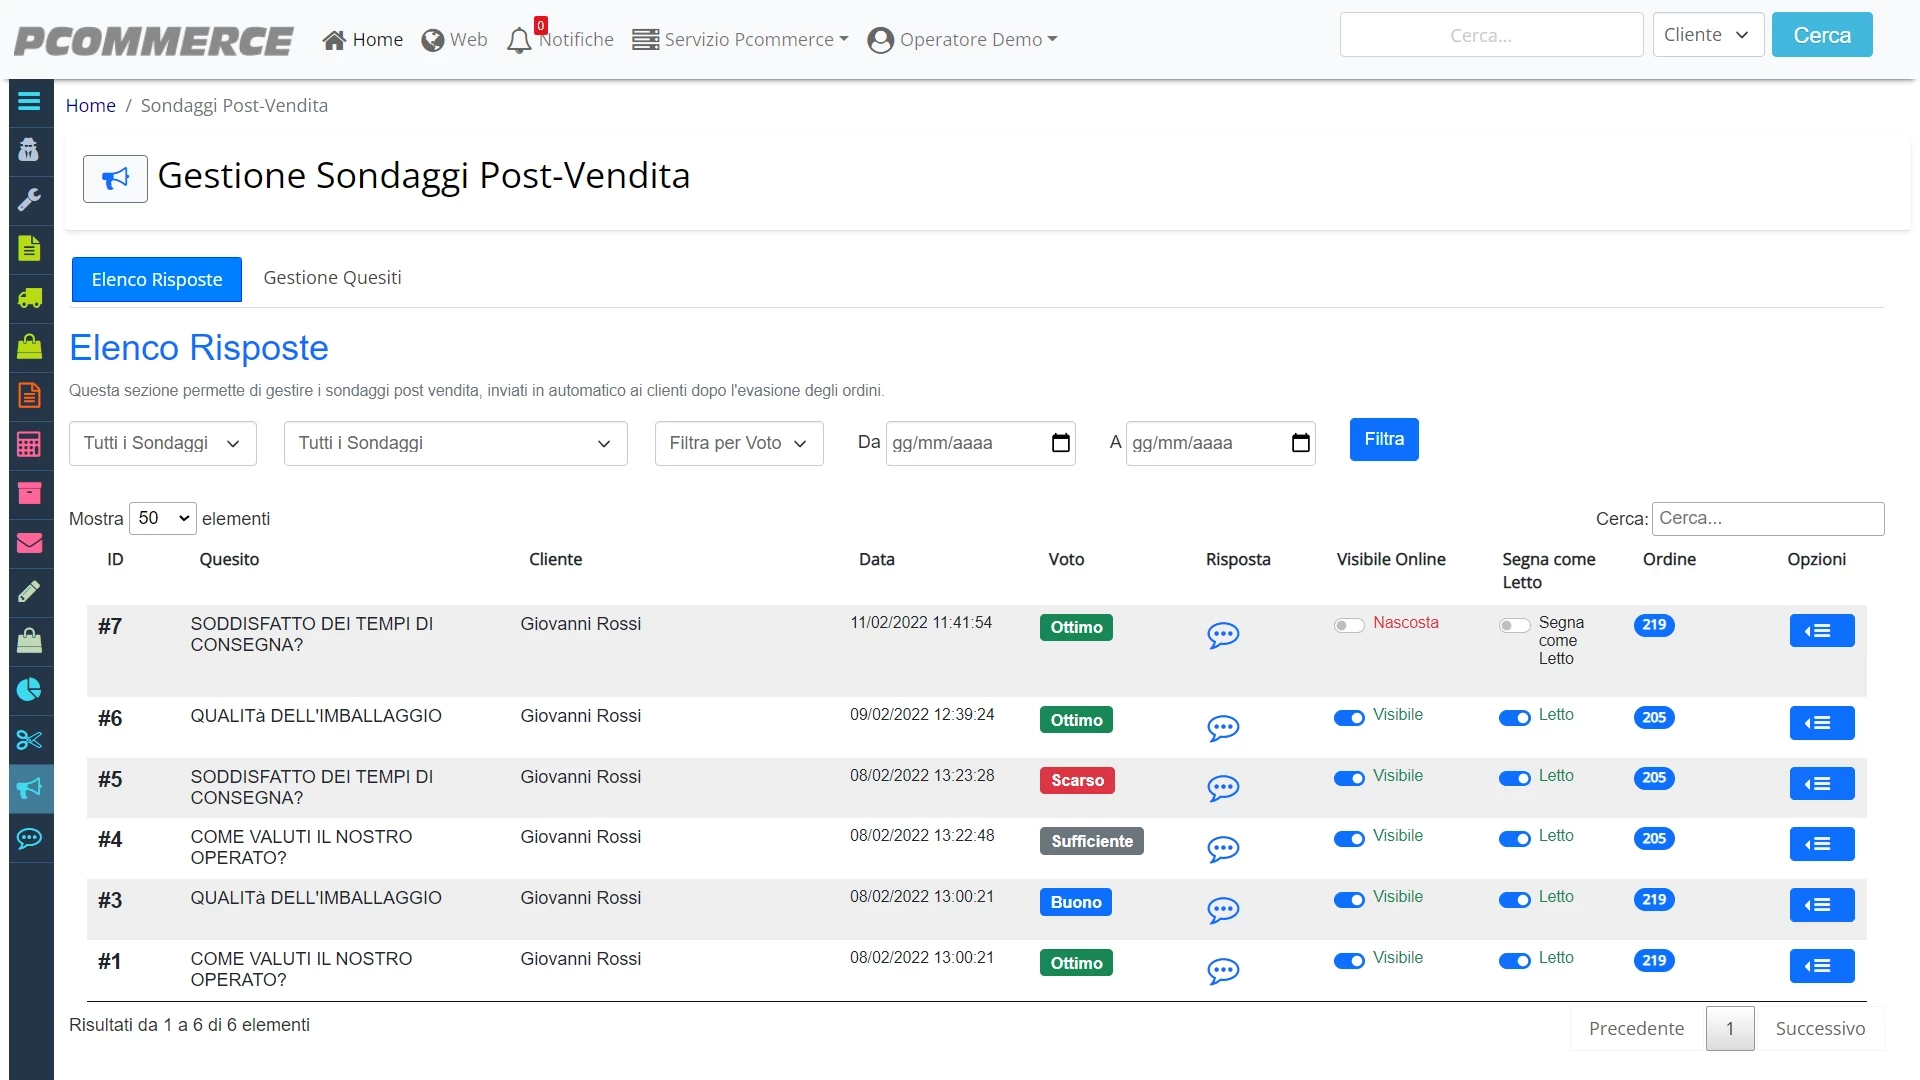
Task: Click the notifications bell icon
Action: pos(519,40)
